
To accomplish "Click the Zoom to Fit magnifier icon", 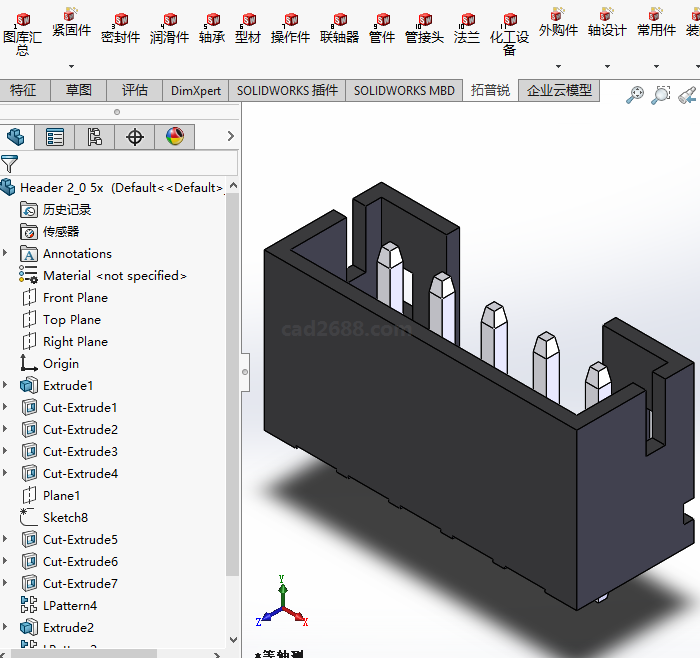I will click(x=636, y=95).
